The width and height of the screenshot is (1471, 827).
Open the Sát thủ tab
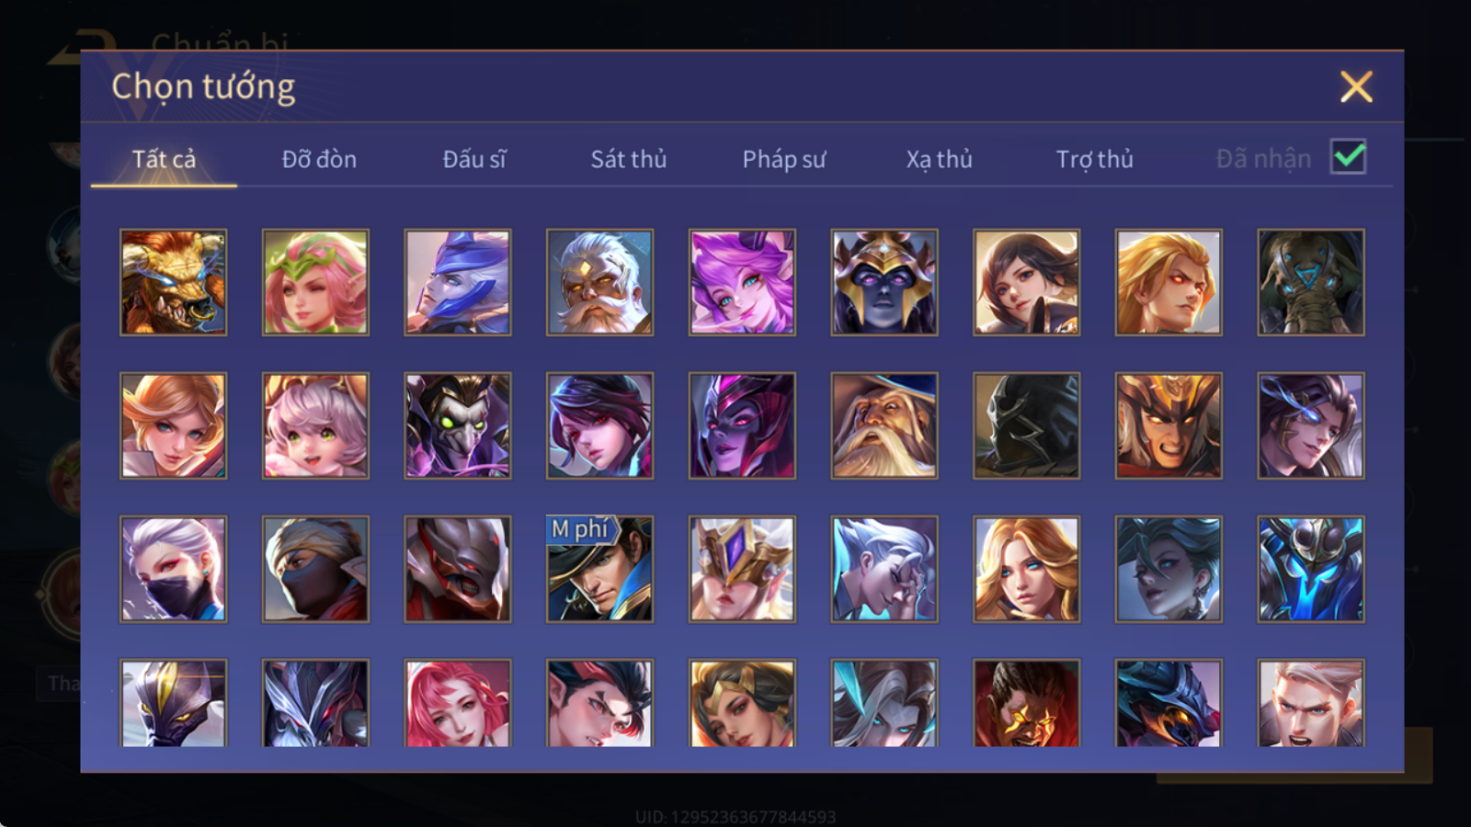click(x=628, y=159)
